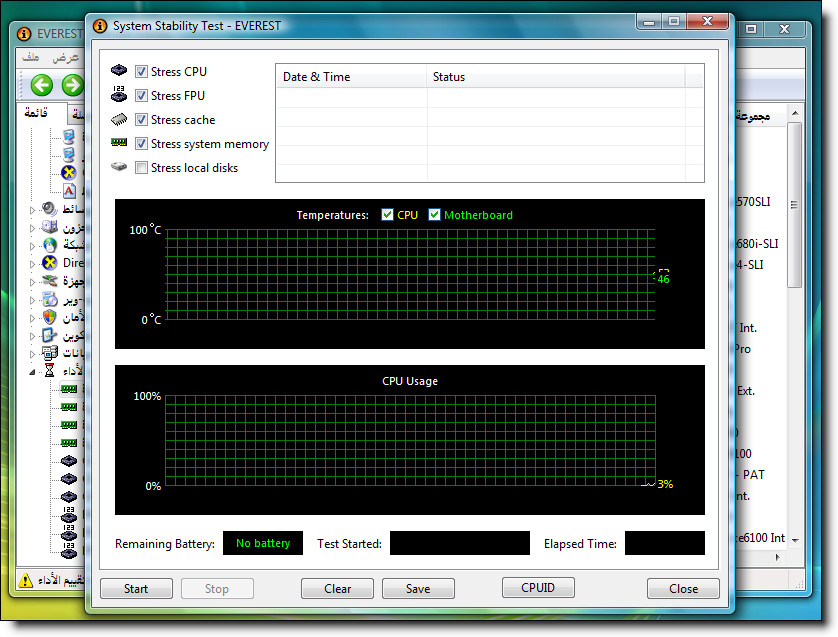
Task: Expand the tree node with the database icon
Action: 32,354
